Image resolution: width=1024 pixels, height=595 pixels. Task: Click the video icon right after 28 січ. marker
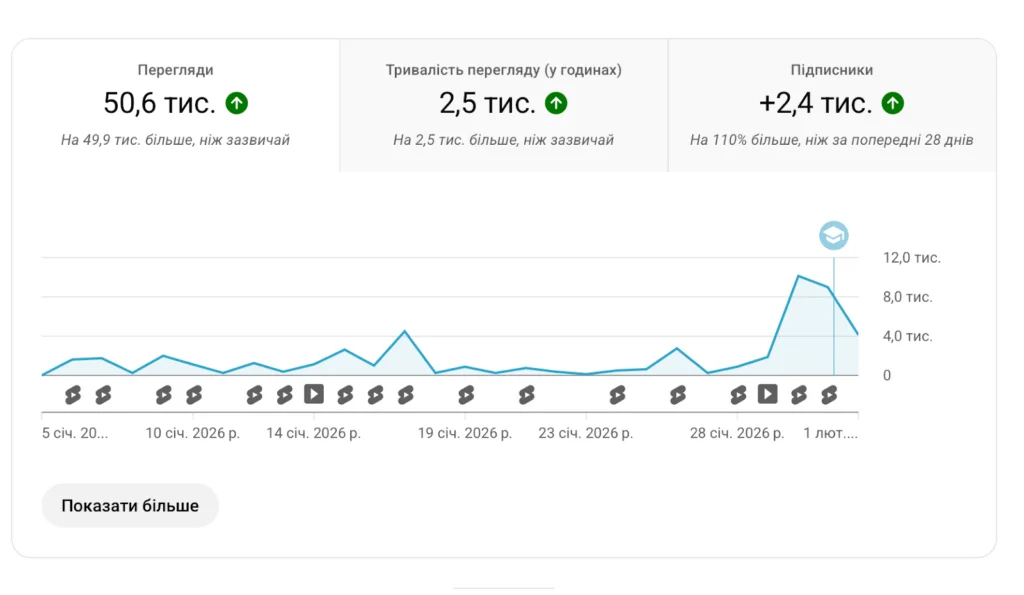(767, 394)
